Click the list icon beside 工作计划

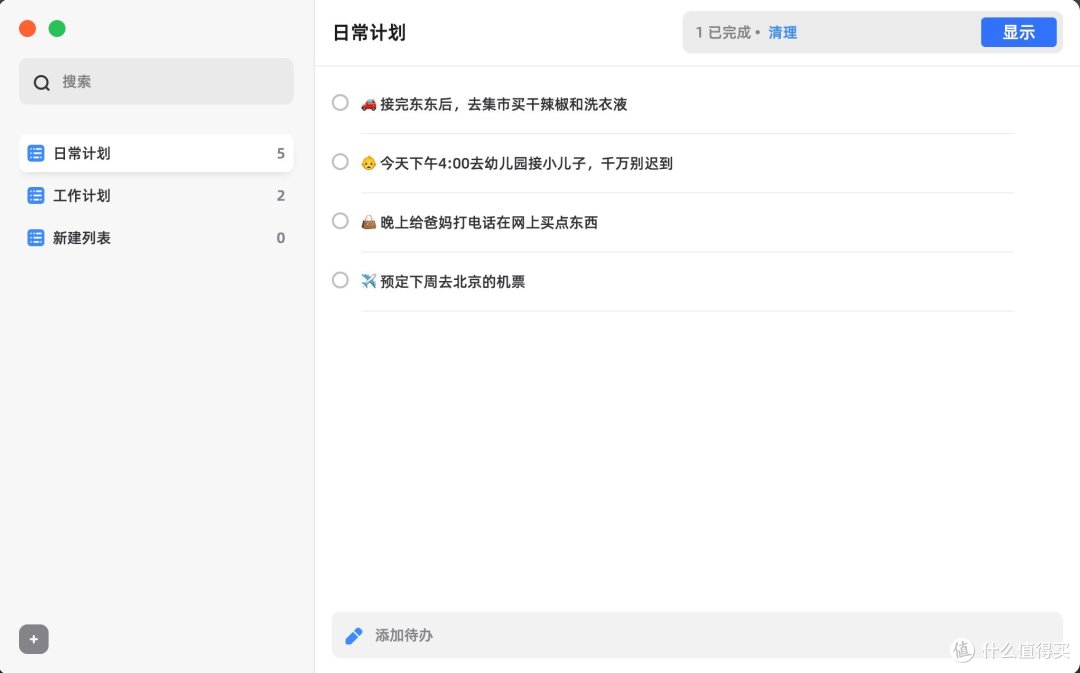tap(36, 196)
